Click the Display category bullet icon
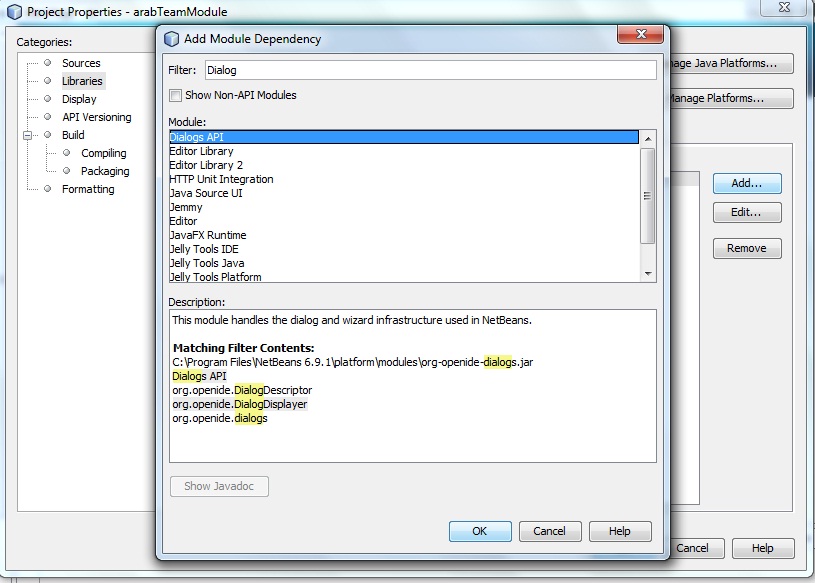 pyautogui.click(x=48, y=99)
